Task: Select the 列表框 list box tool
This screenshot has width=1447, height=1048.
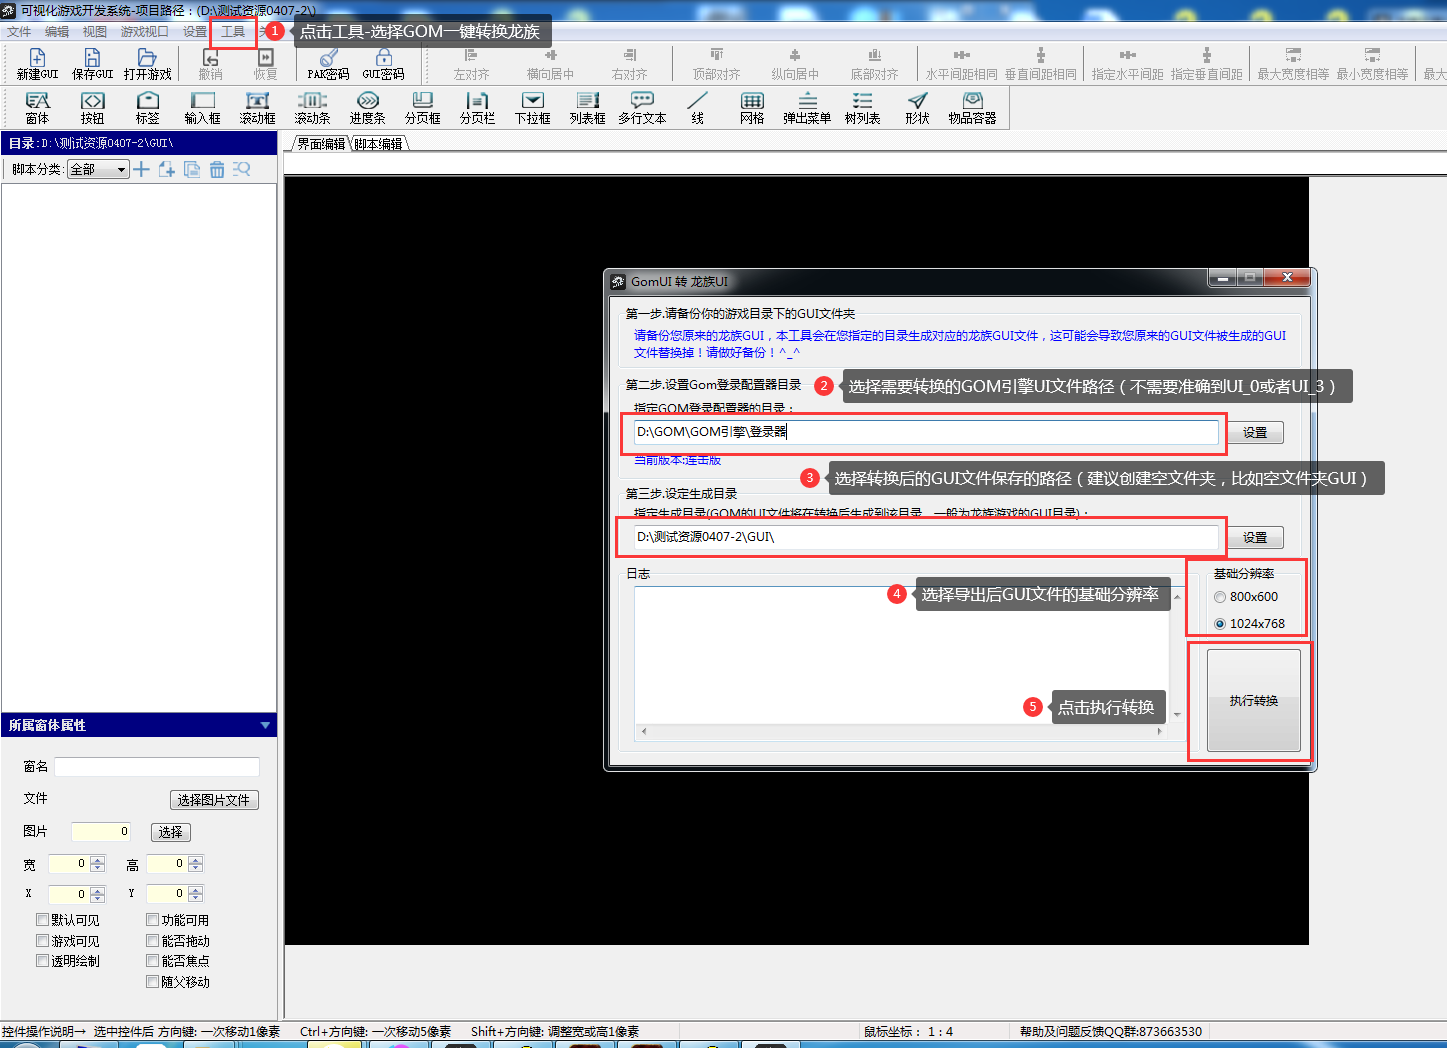Action: [587, 108]
